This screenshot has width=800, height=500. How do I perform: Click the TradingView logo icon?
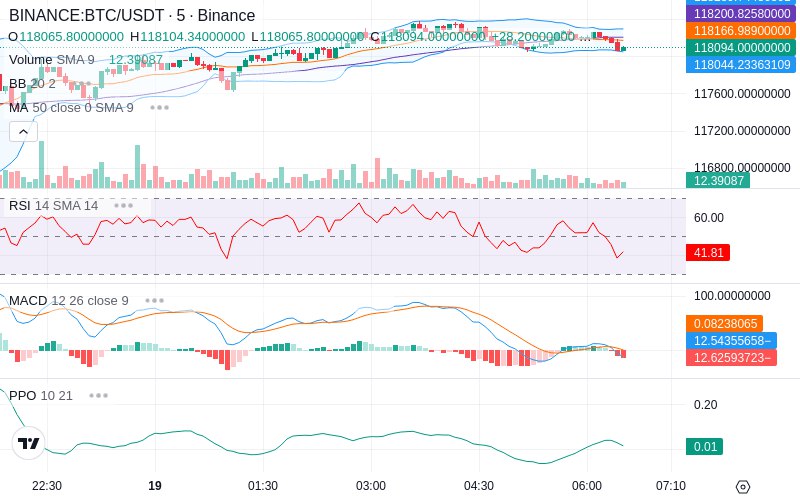coord(28,443)
